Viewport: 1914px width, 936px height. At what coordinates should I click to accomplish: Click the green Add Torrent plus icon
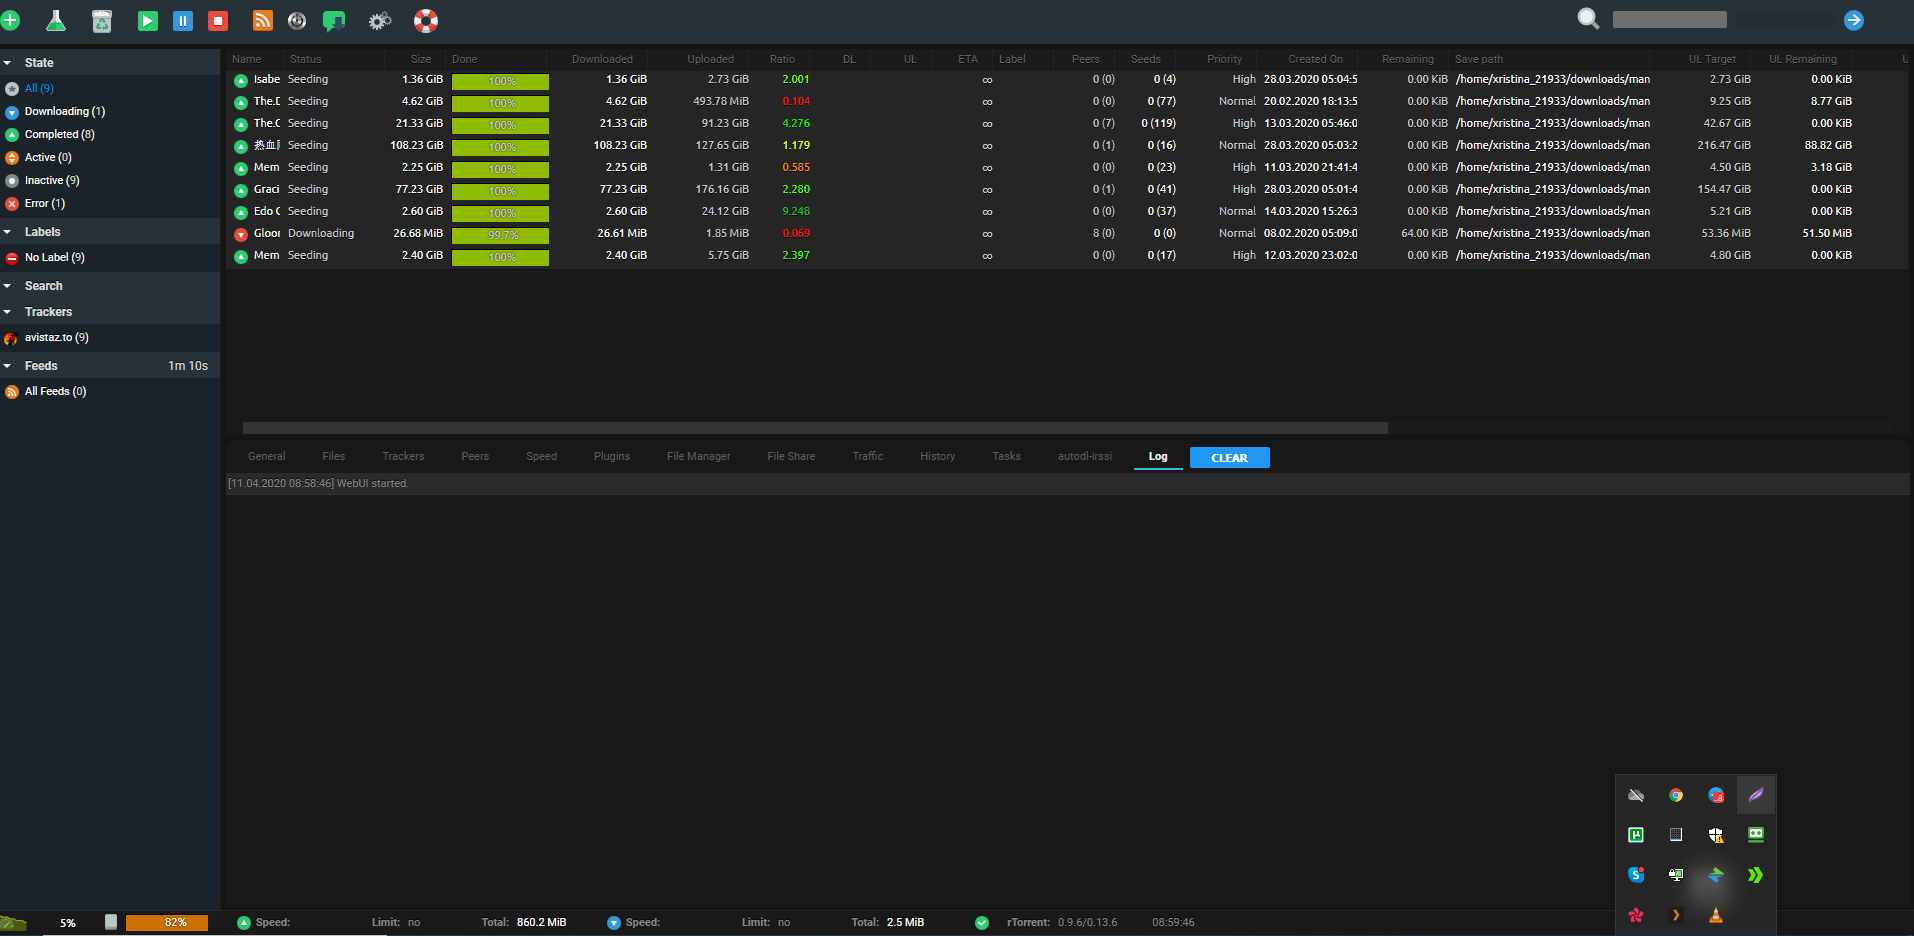[10, 20]
